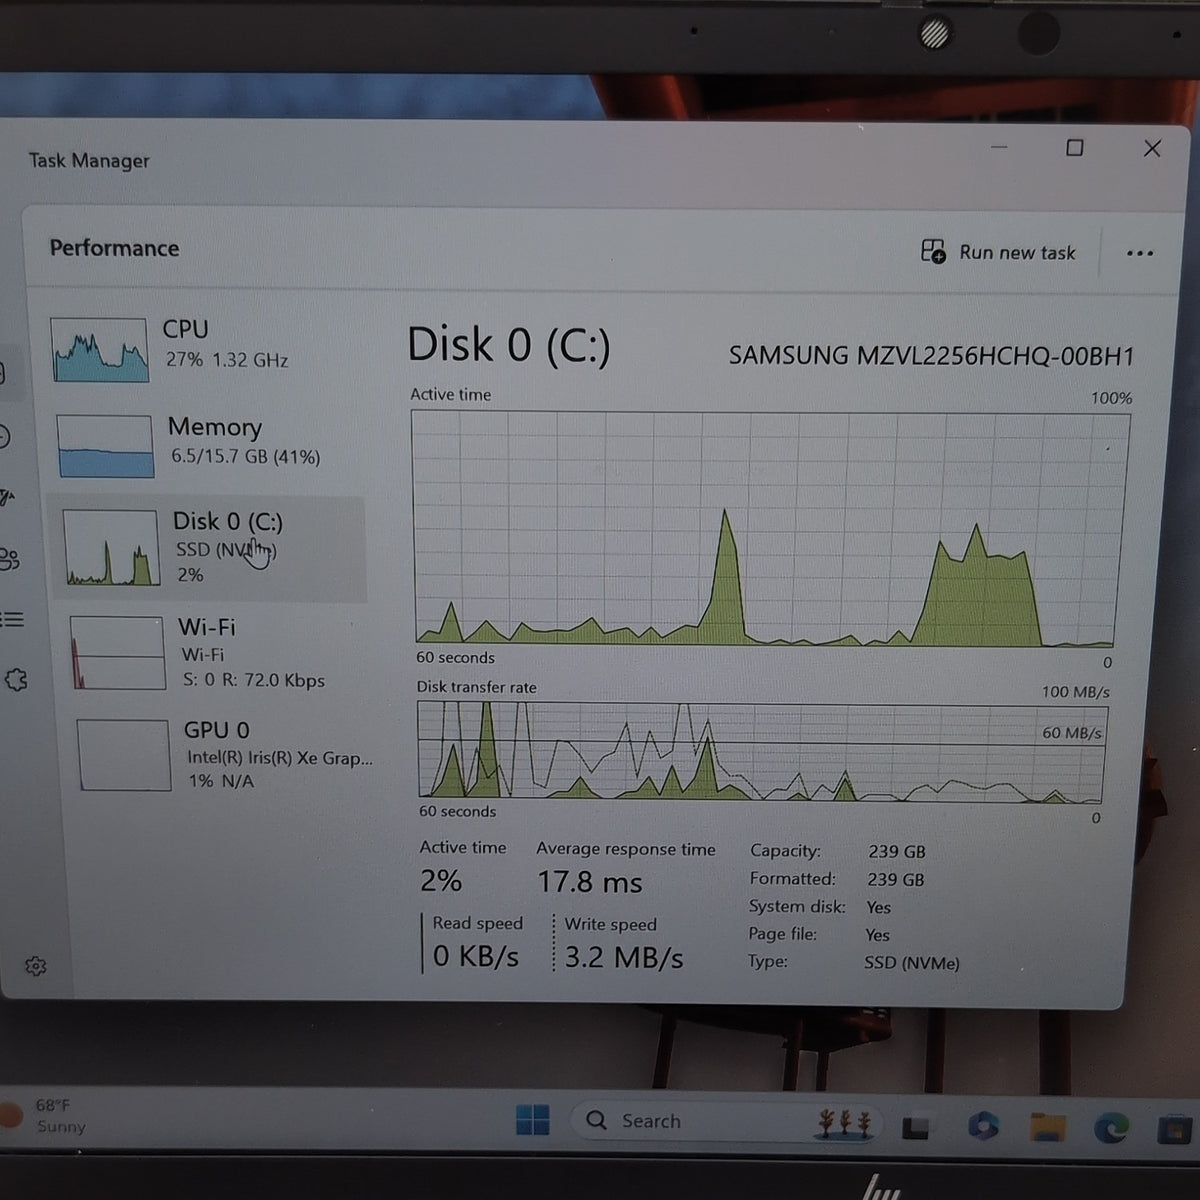Maximize the Task Manager window
This screenshot has height=1200, width=1200.
(1075, 148)
